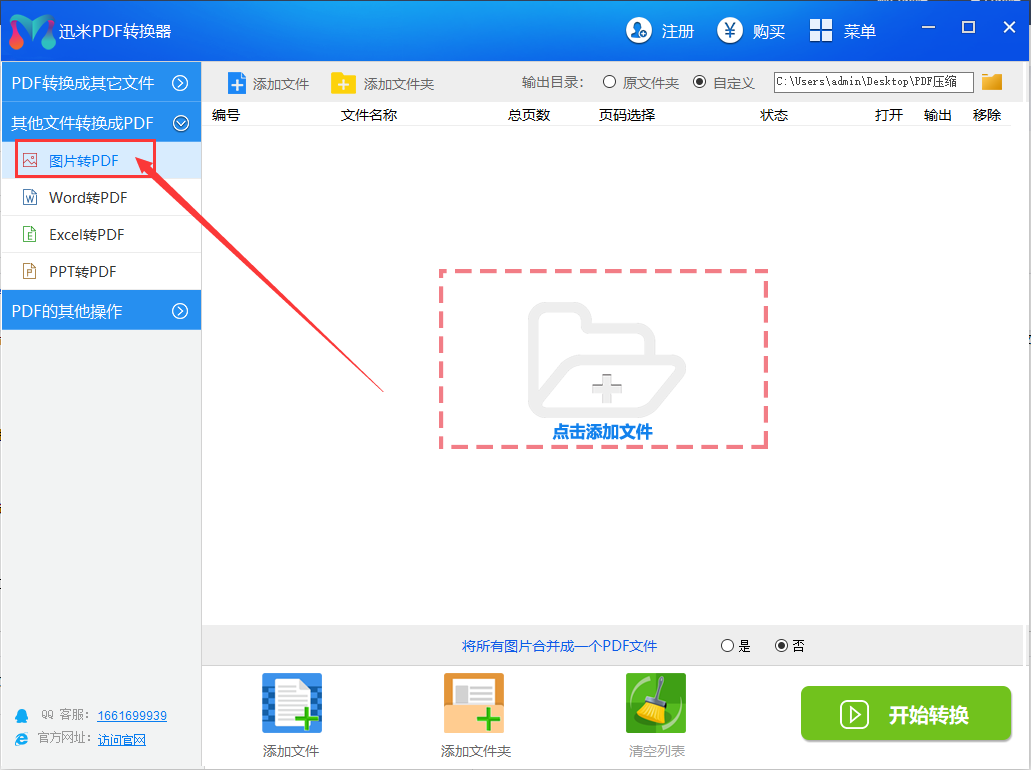Select Excel转PDF in the sidebar
The image size is (1031, 770).
point(87,235)
